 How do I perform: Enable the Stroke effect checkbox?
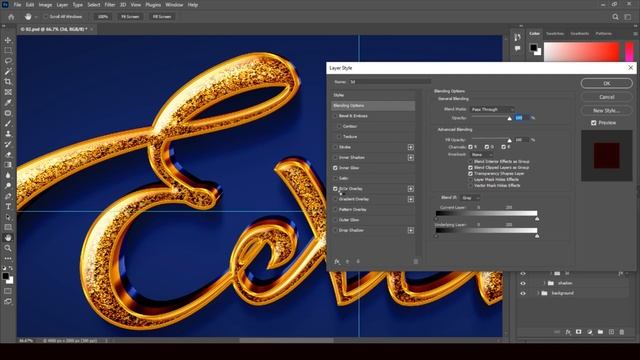[x=335, y=147]
